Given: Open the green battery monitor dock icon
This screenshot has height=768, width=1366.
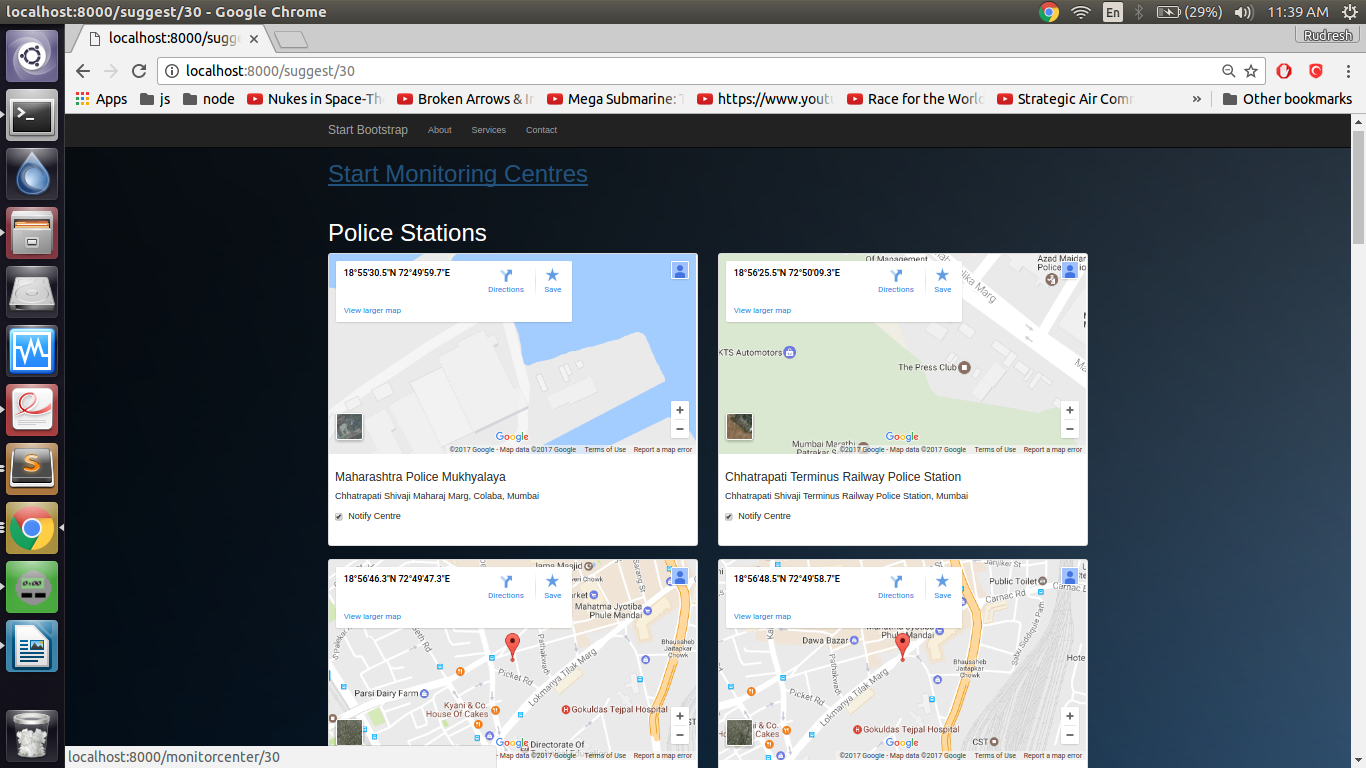Looking at the screenshot, I should coord(32,587).
